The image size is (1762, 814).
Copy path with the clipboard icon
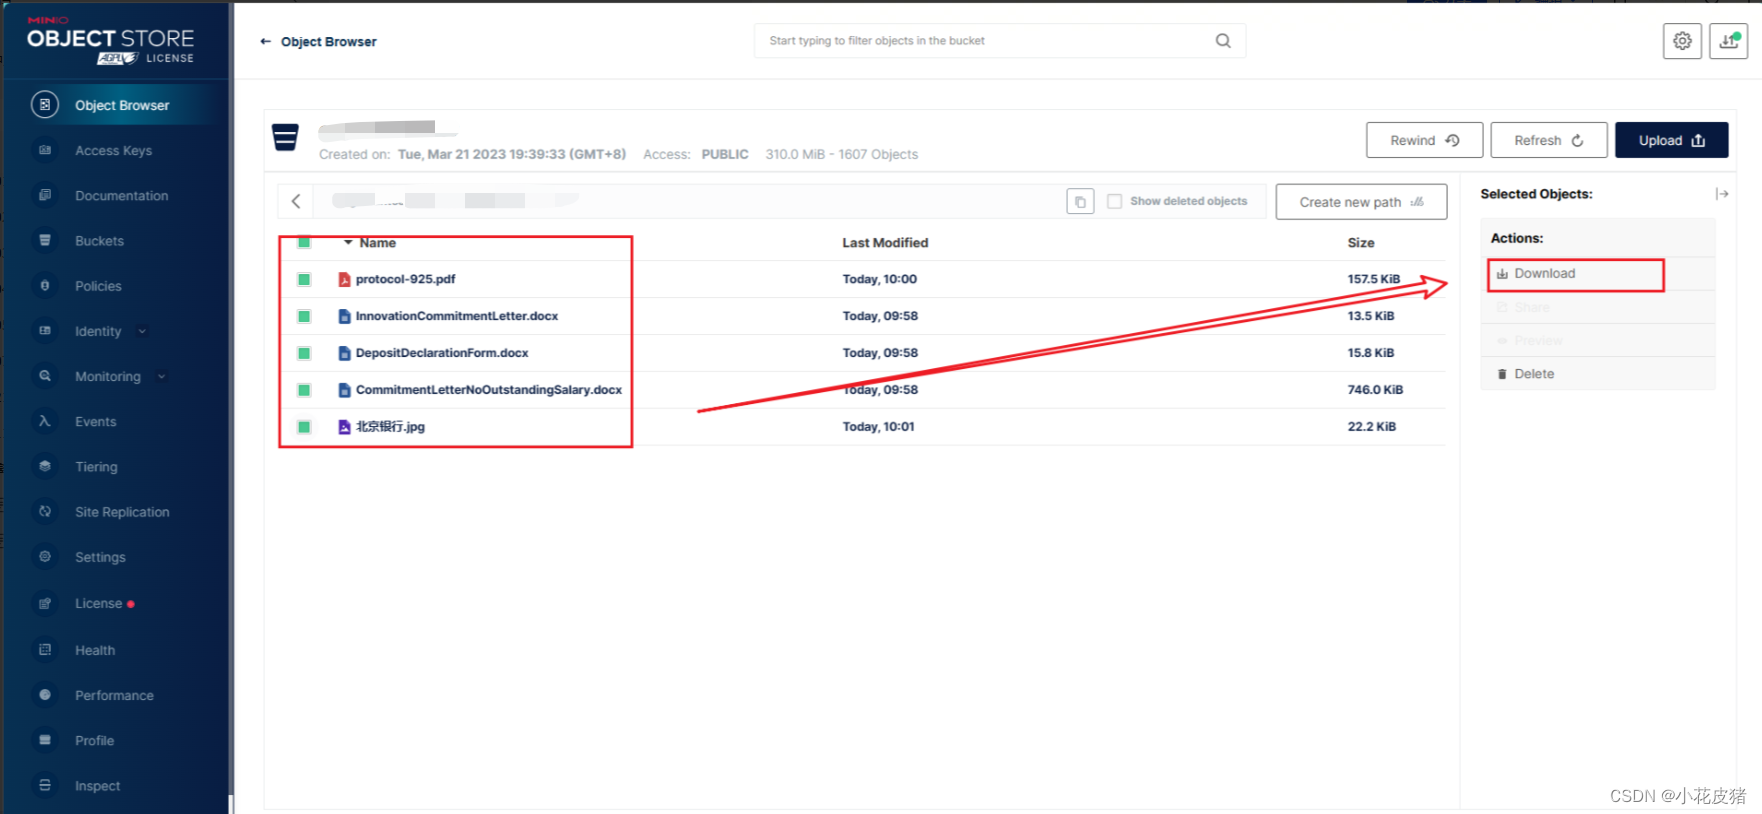click(1080, 202)
